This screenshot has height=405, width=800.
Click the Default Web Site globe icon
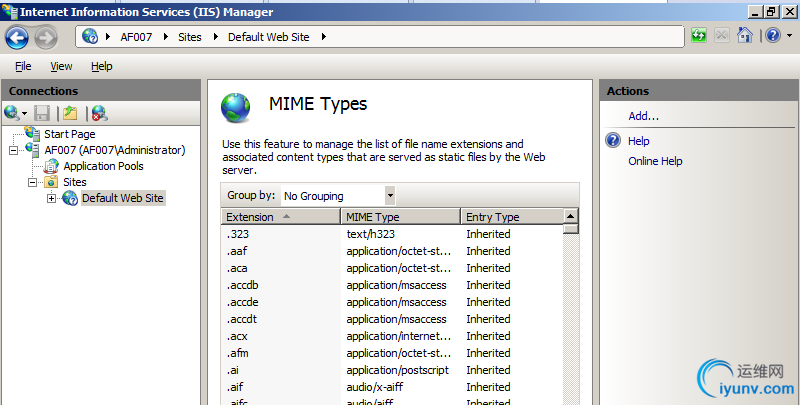coord(70,198)
